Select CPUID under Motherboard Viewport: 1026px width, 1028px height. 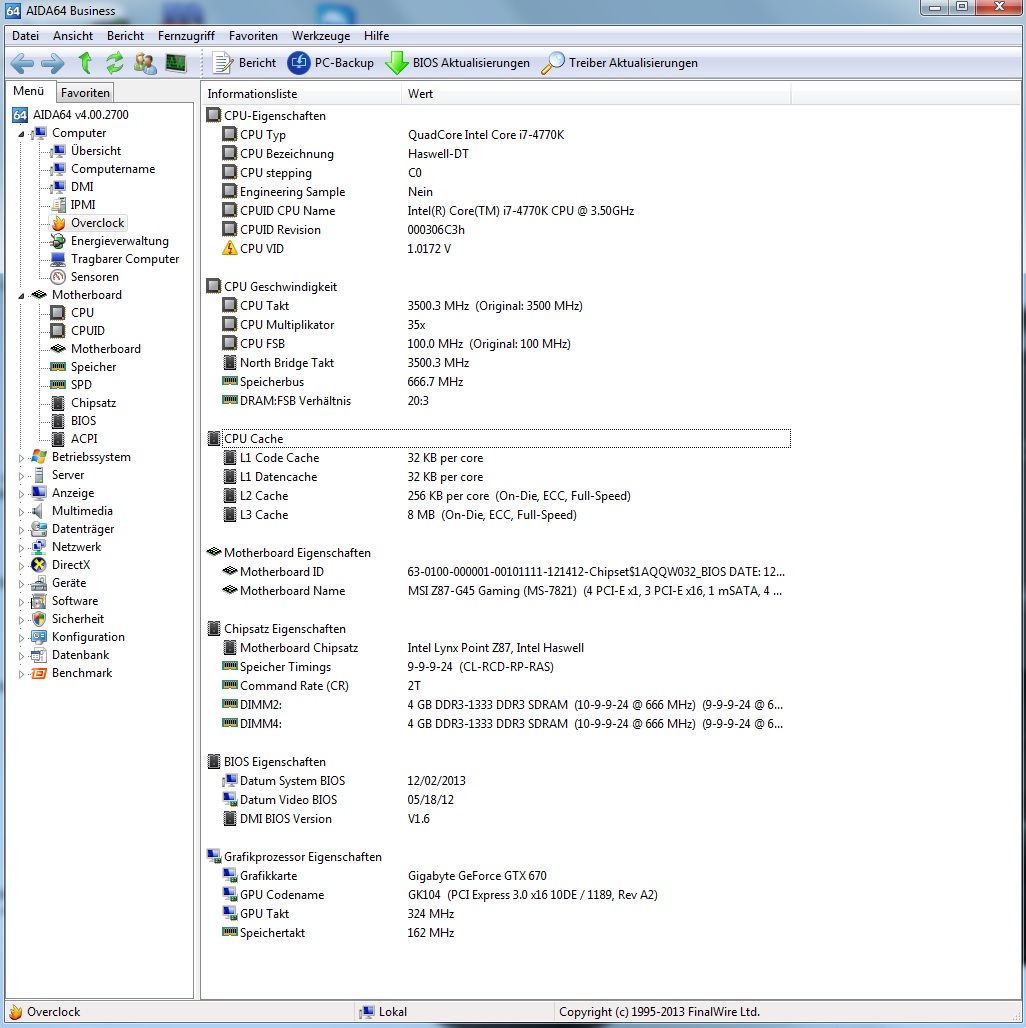click(x=88, y=330)
